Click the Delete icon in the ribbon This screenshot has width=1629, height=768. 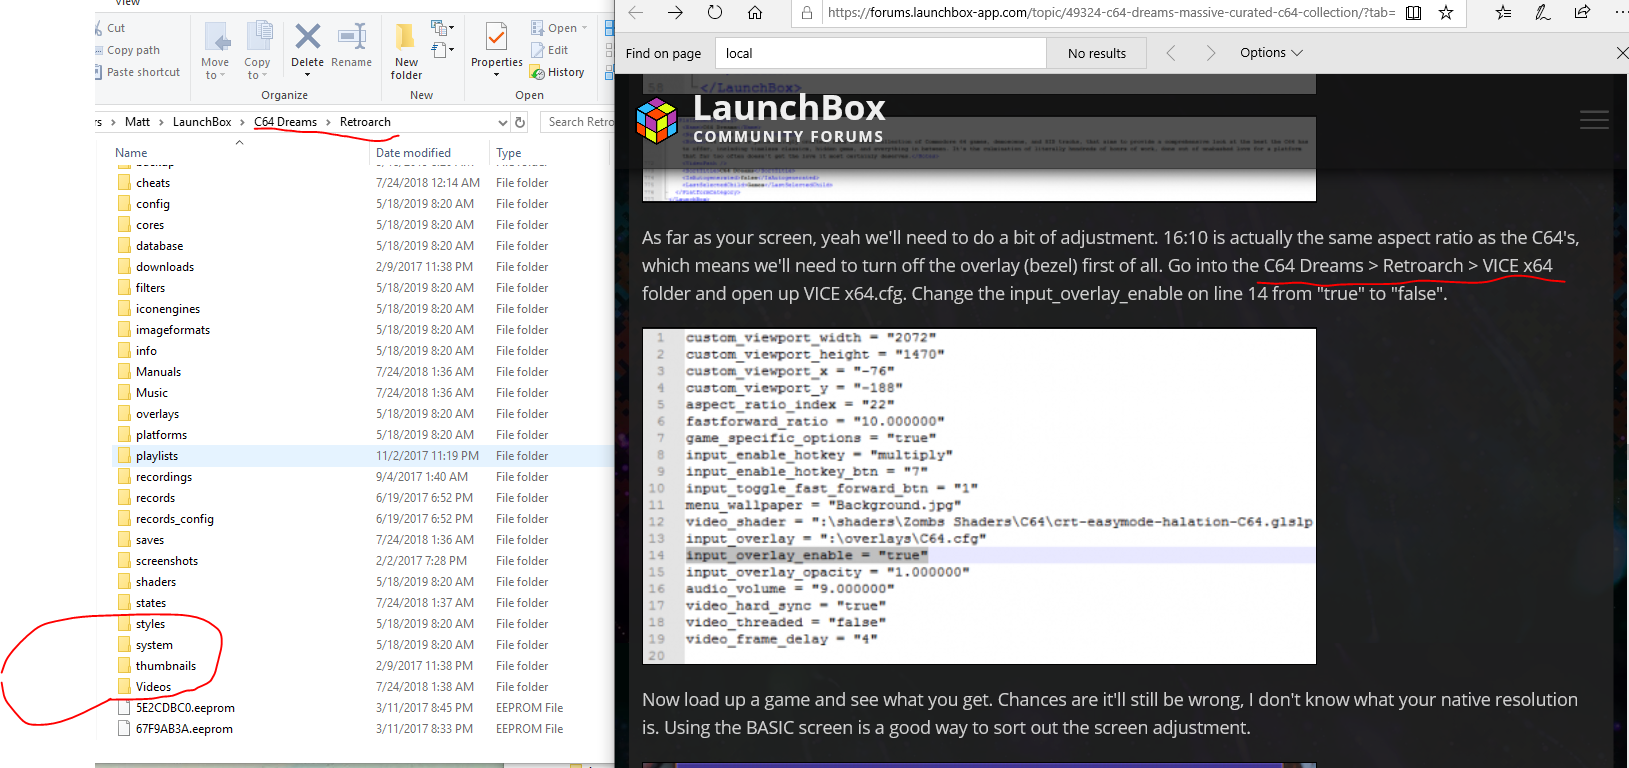[307, 38]
